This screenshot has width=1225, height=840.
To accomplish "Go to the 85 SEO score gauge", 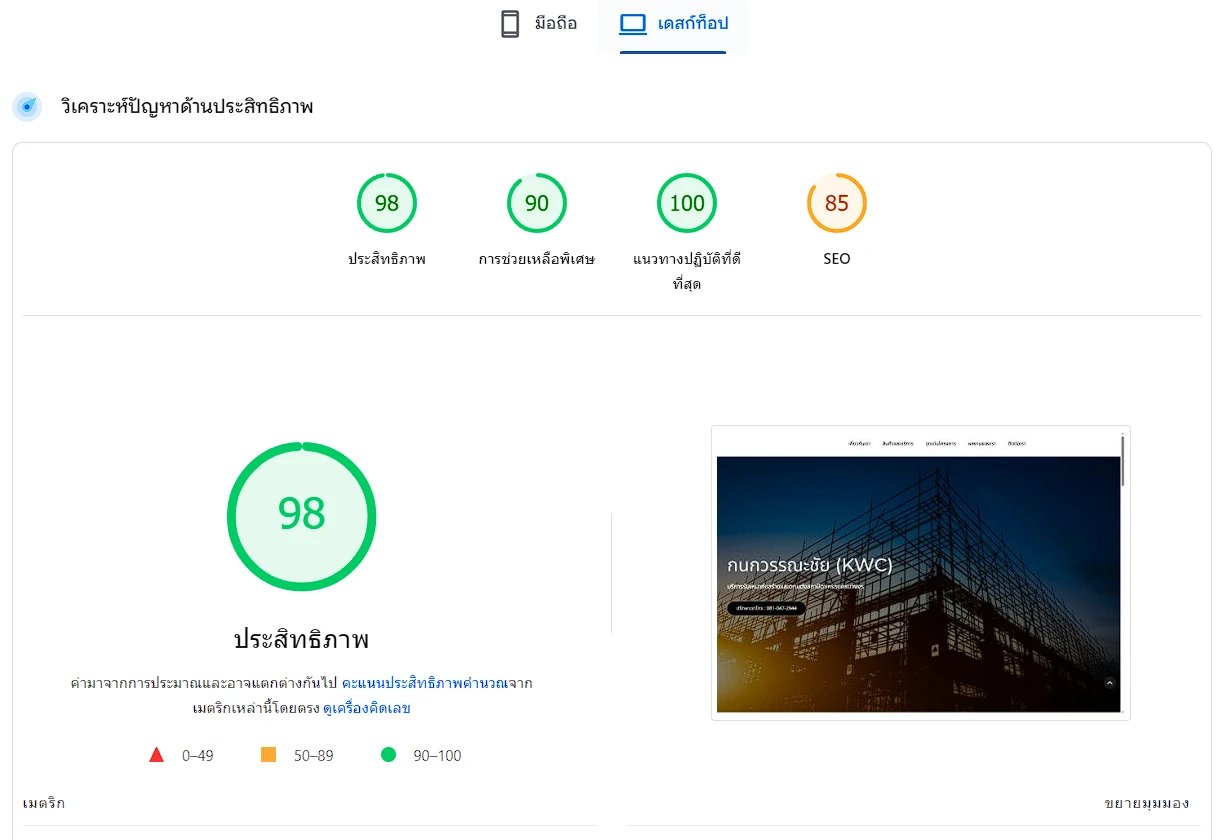I will click(836, 204).
